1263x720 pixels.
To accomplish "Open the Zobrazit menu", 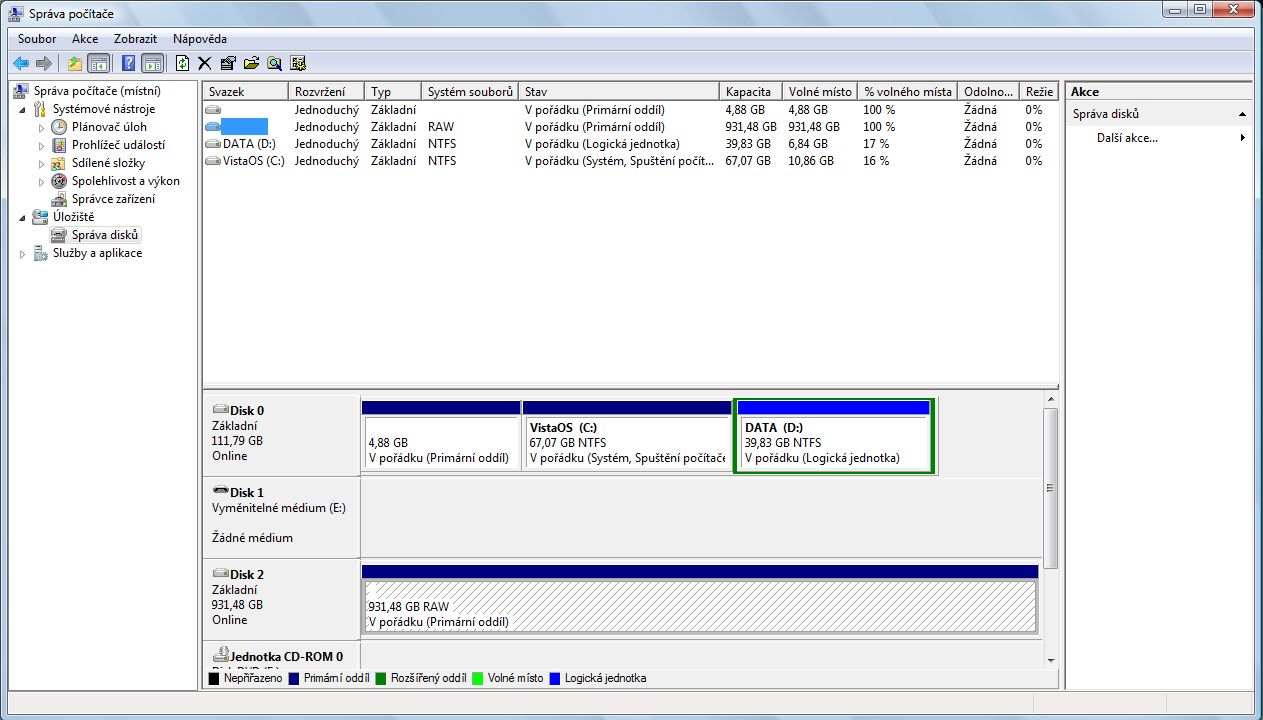I will coord(135,39).
